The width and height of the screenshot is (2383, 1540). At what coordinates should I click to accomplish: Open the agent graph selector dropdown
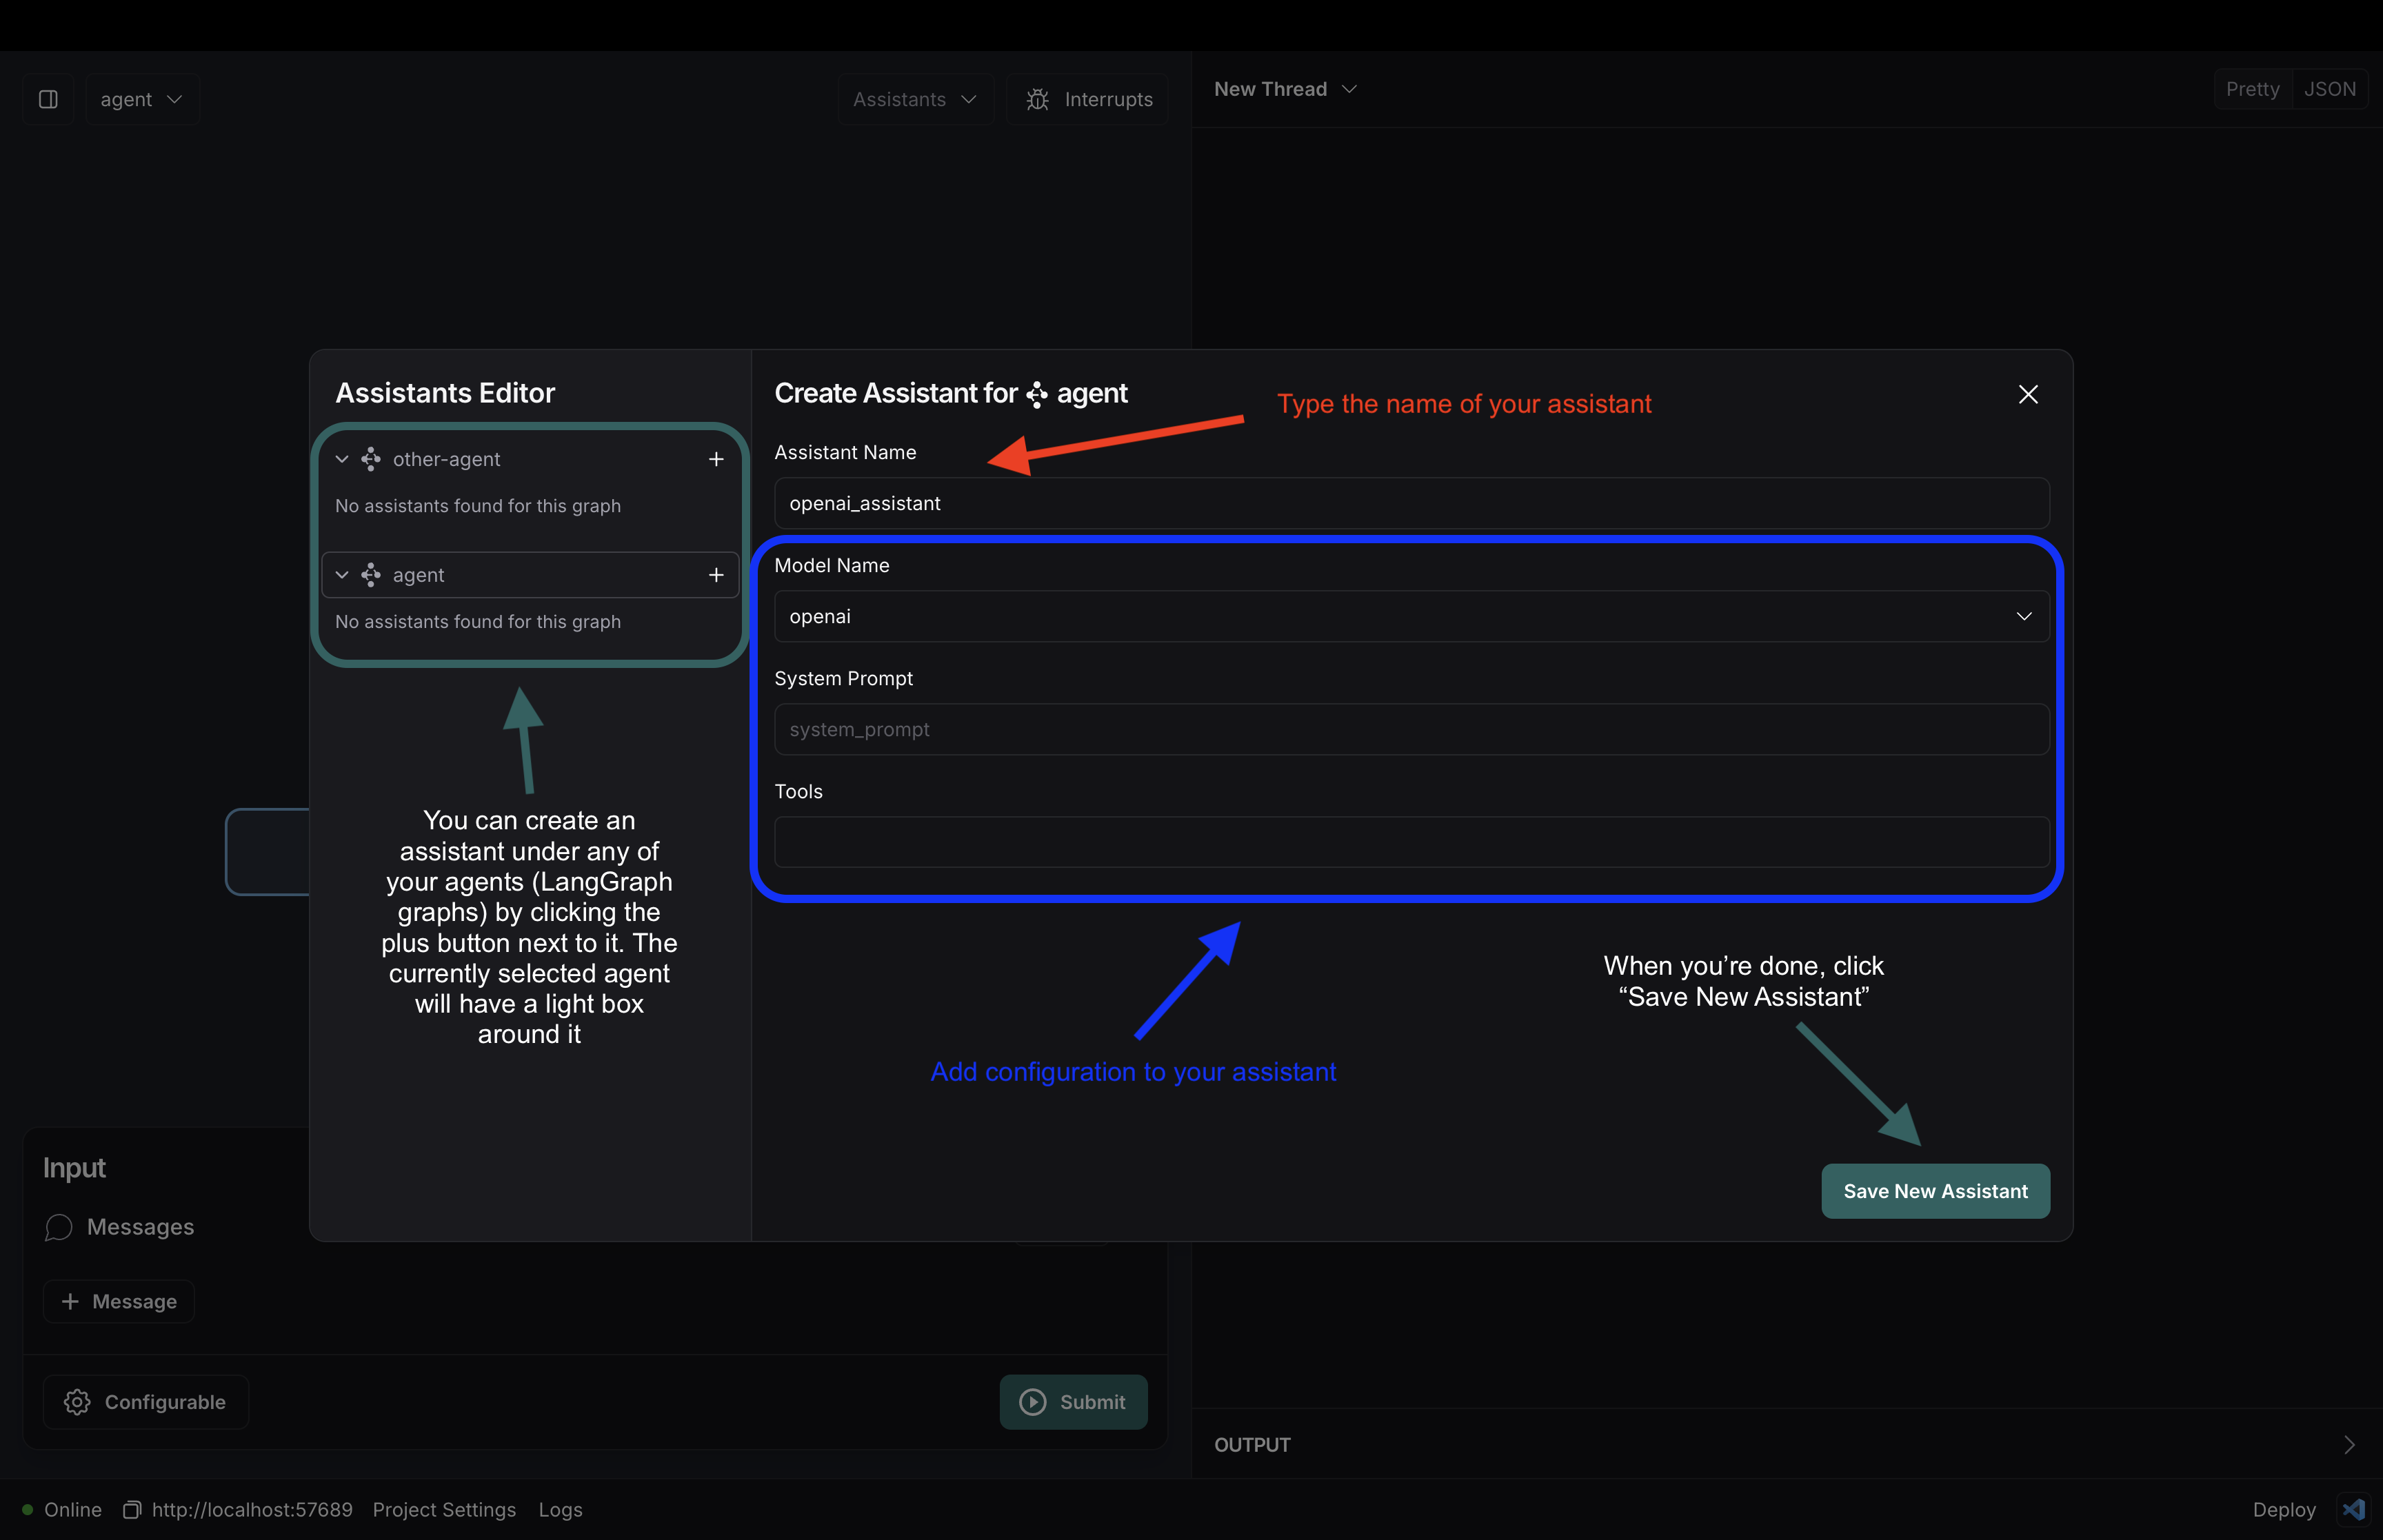tap(142, 99)
